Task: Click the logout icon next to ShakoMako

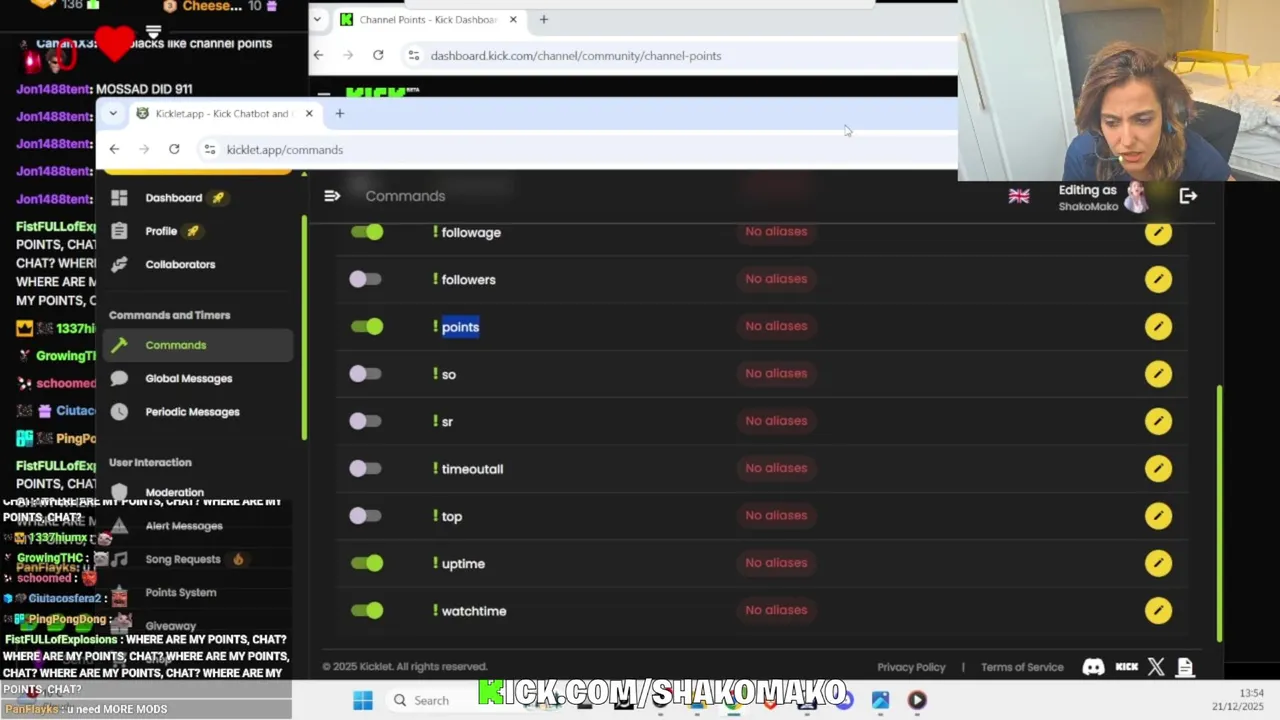Action: pyautogui.click(x=1188, y=196)
